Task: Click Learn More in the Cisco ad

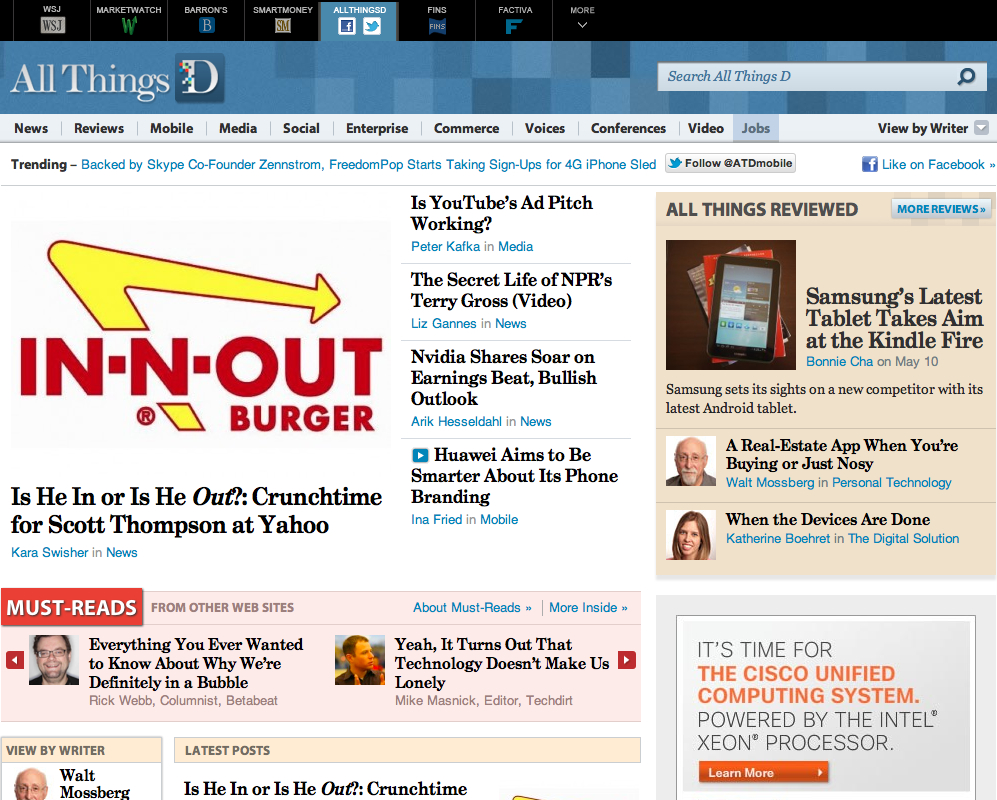Action: click(x=763, y=773)
